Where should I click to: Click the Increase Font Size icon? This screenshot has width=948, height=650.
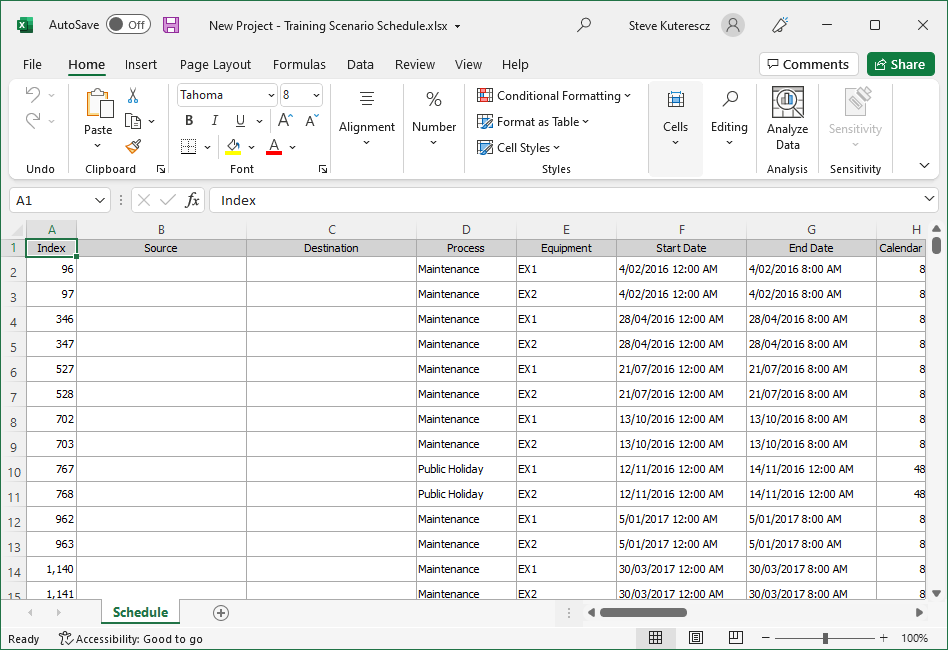[285, 120]
